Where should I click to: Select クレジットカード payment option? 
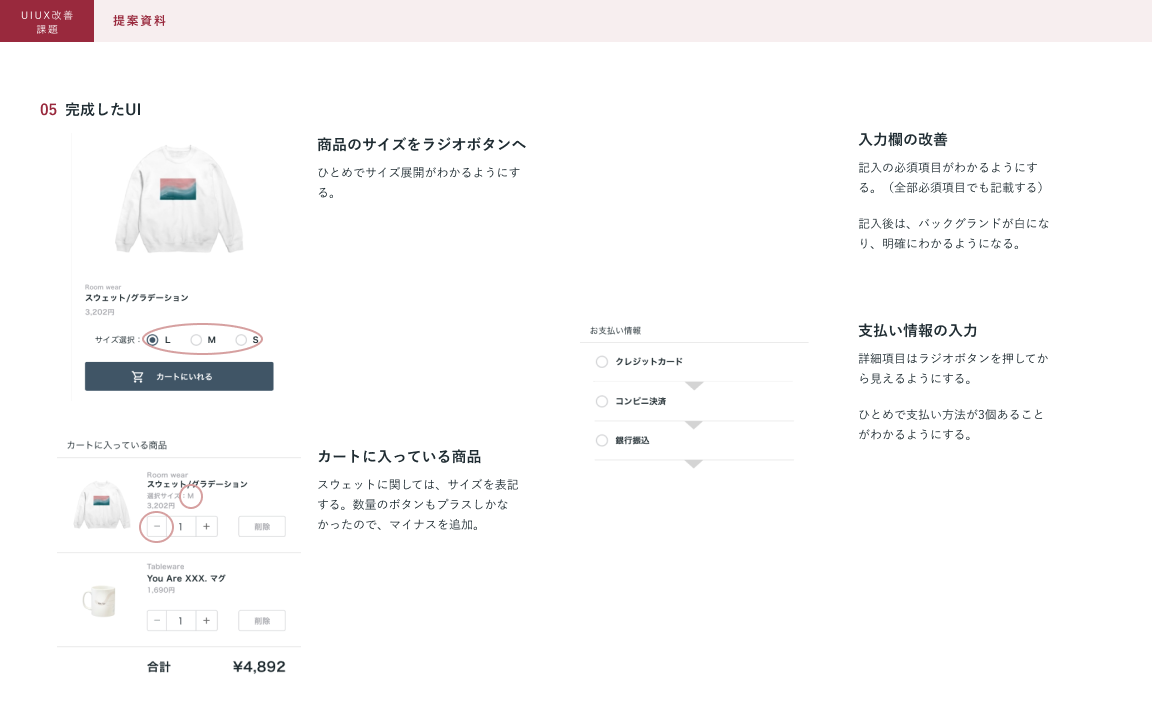click(x=602, y=362)
